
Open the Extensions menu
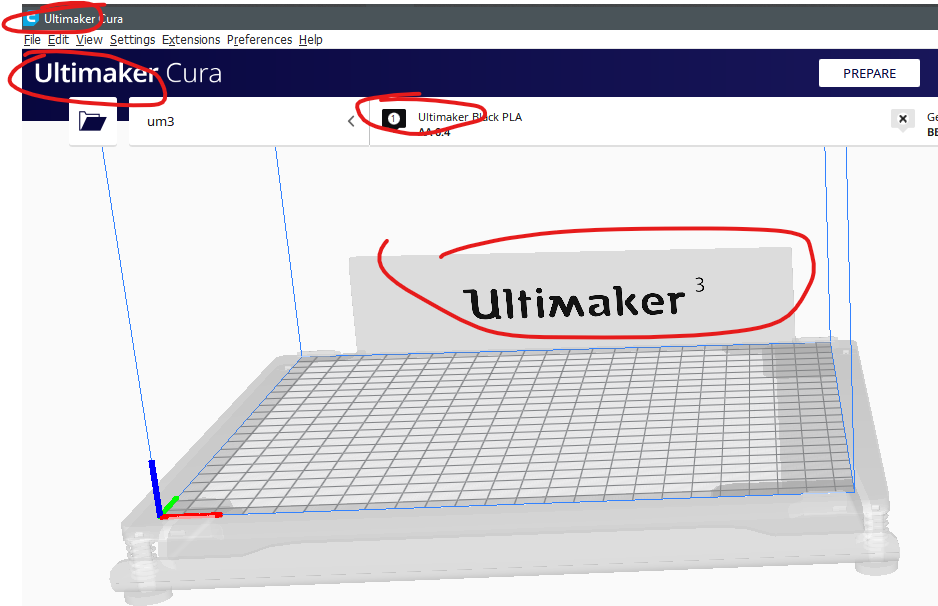tap(191, 39)
